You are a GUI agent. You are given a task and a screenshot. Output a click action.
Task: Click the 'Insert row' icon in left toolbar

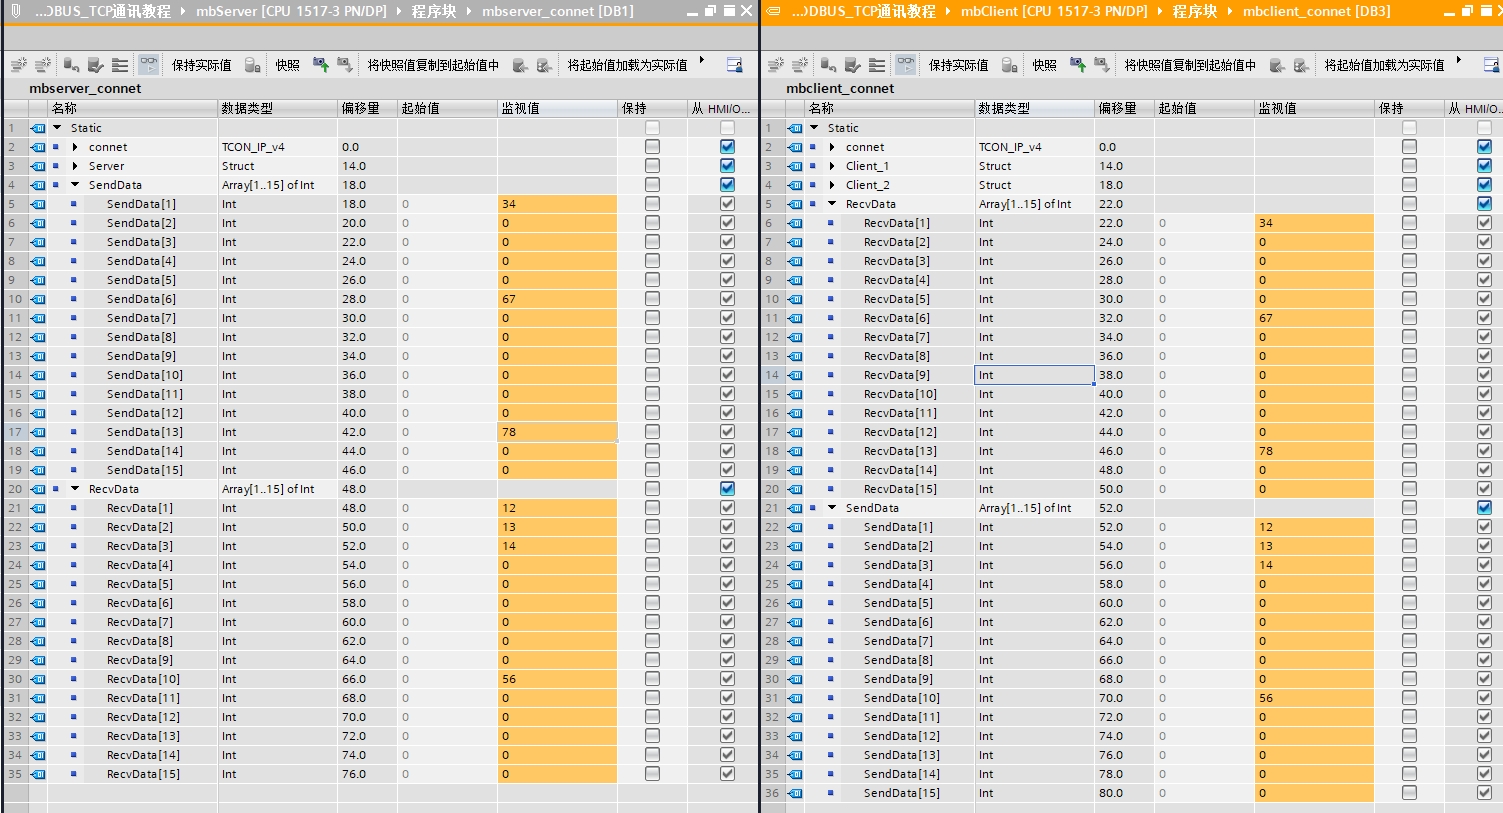coord(18,64)
